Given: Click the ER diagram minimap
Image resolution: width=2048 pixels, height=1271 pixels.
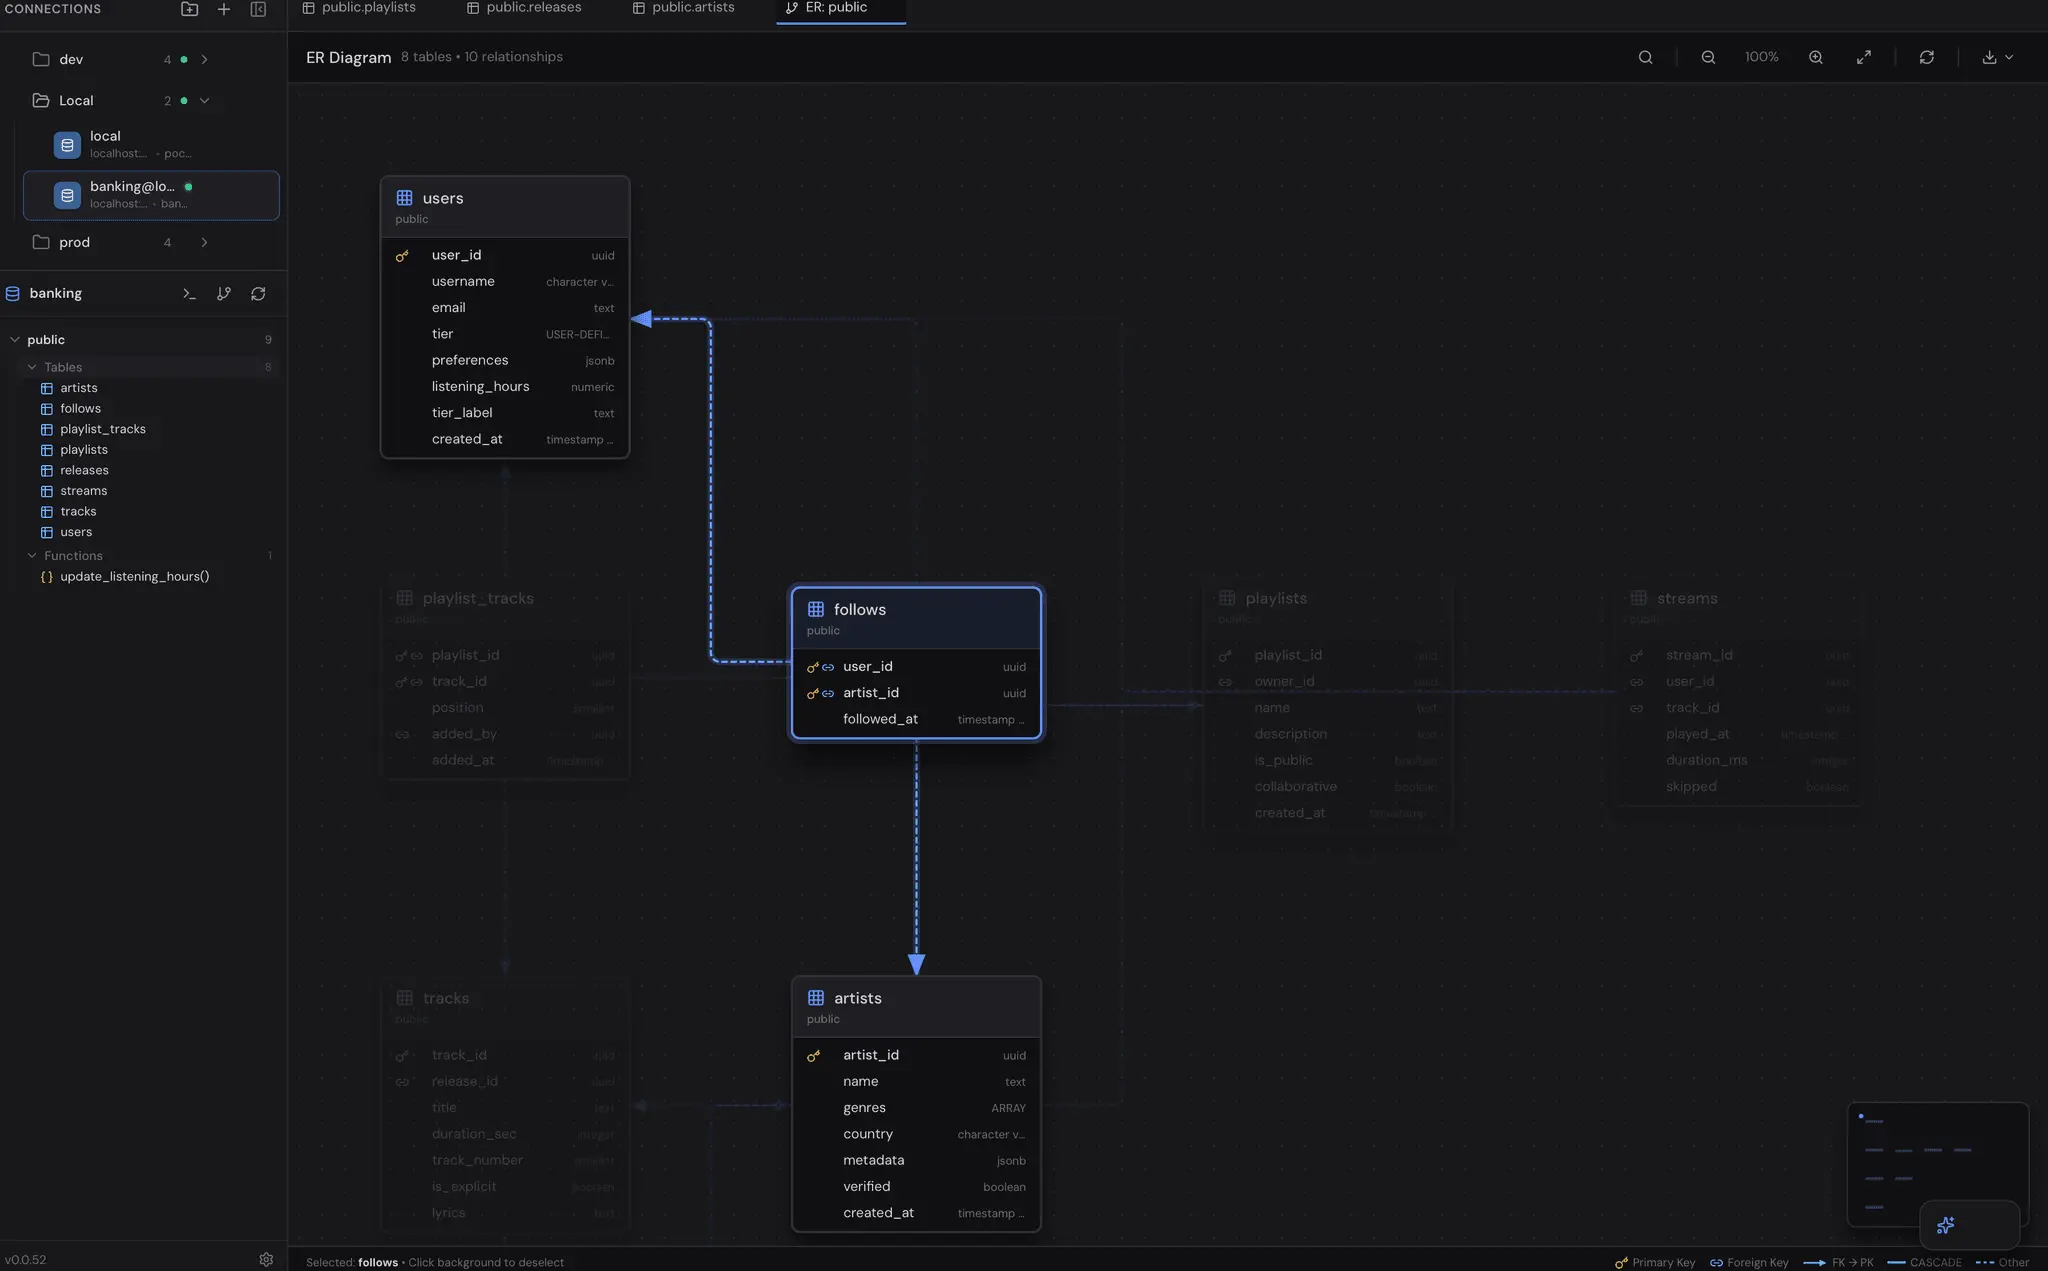Looking at the screenshot, I should click(x=1937, y=1164).
